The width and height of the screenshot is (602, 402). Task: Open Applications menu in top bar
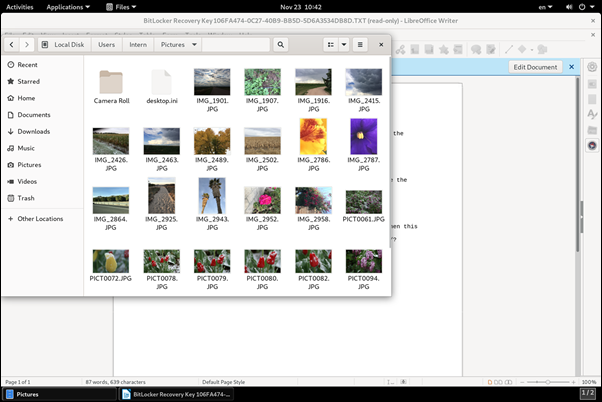click(68, 7)
